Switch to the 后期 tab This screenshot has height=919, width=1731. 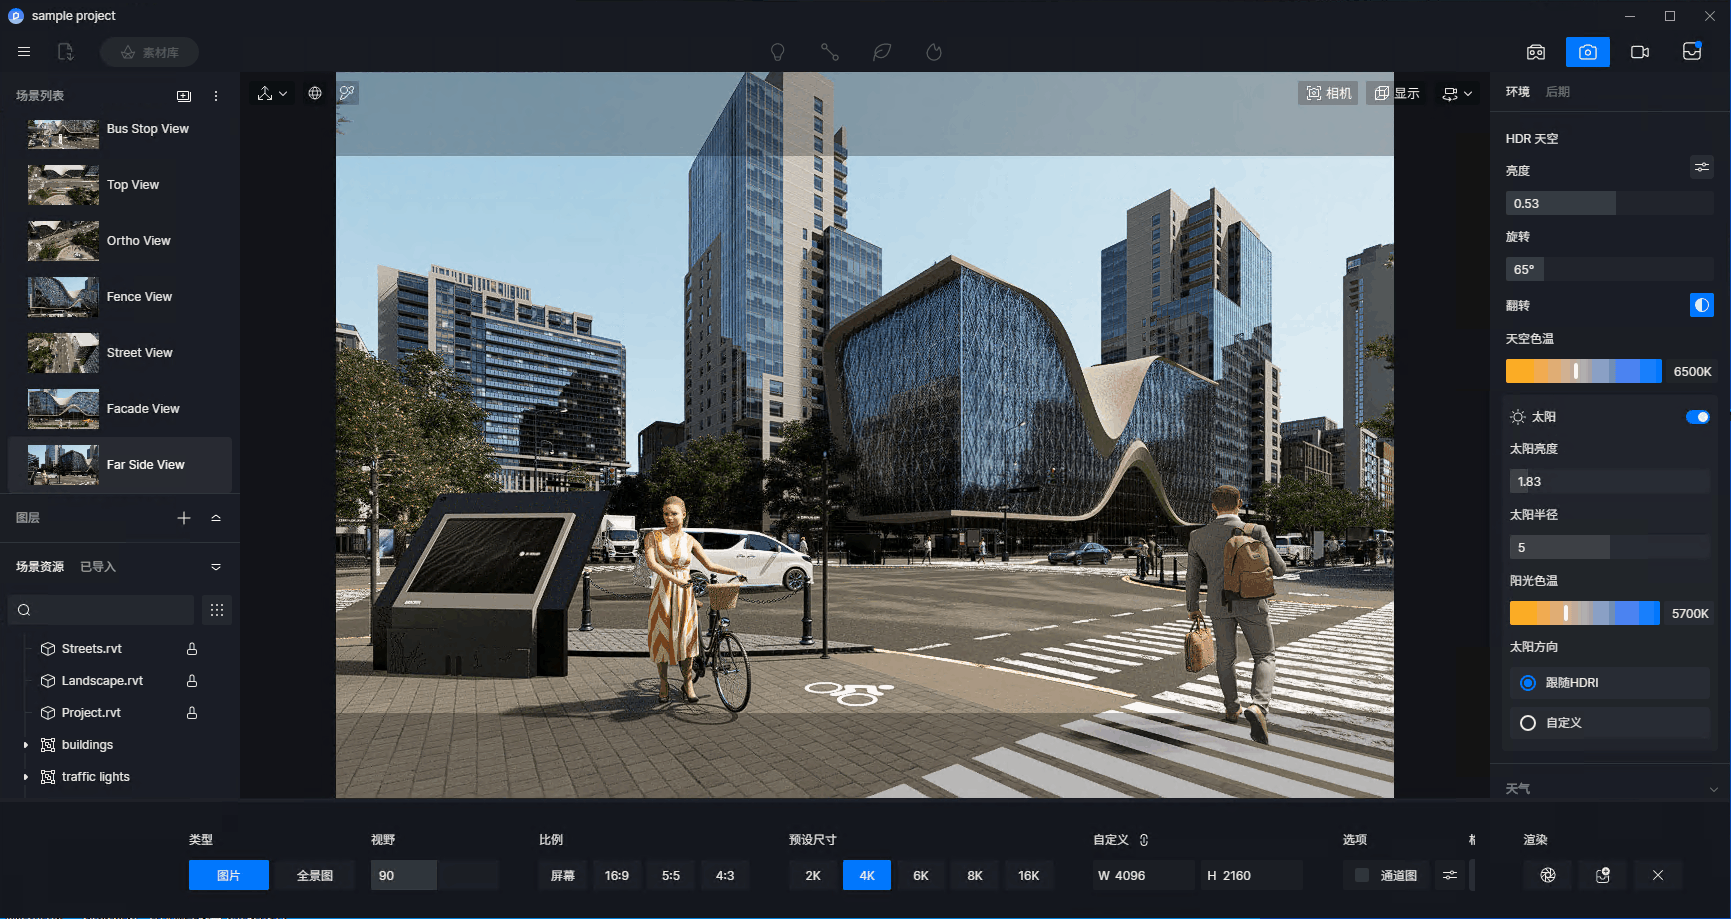point(1557,92)
